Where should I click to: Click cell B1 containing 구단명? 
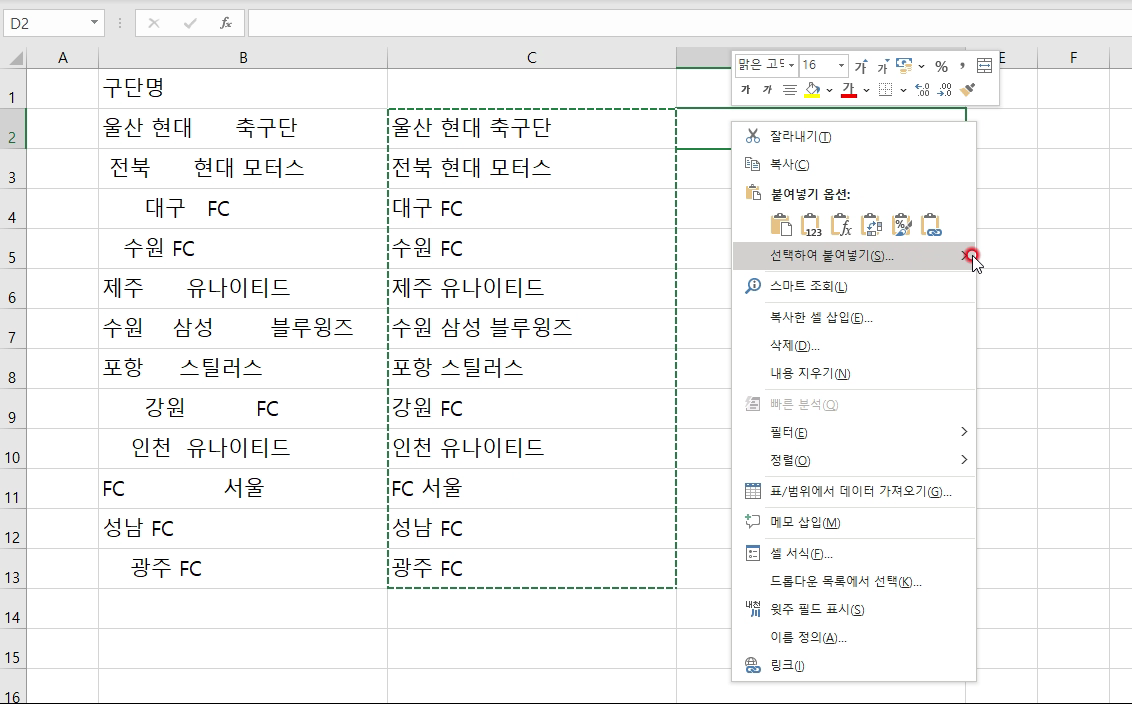[243, 89]
